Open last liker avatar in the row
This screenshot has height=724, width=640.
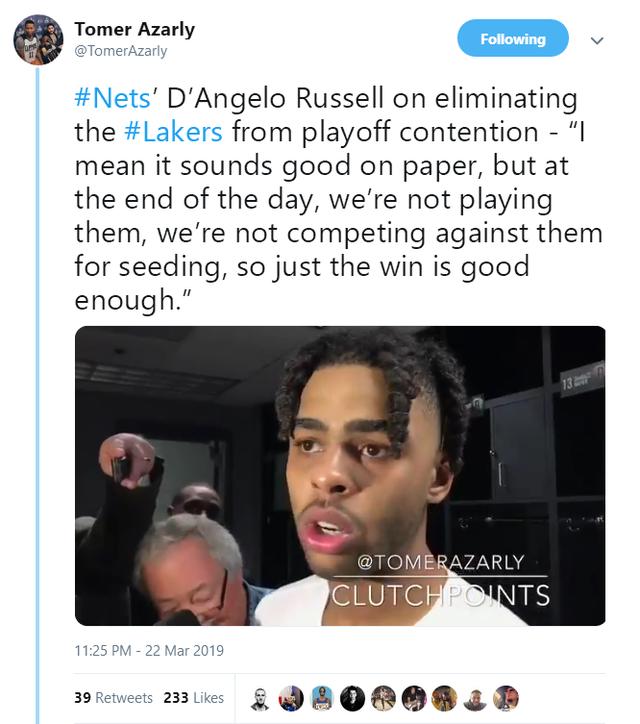[506, 698]
